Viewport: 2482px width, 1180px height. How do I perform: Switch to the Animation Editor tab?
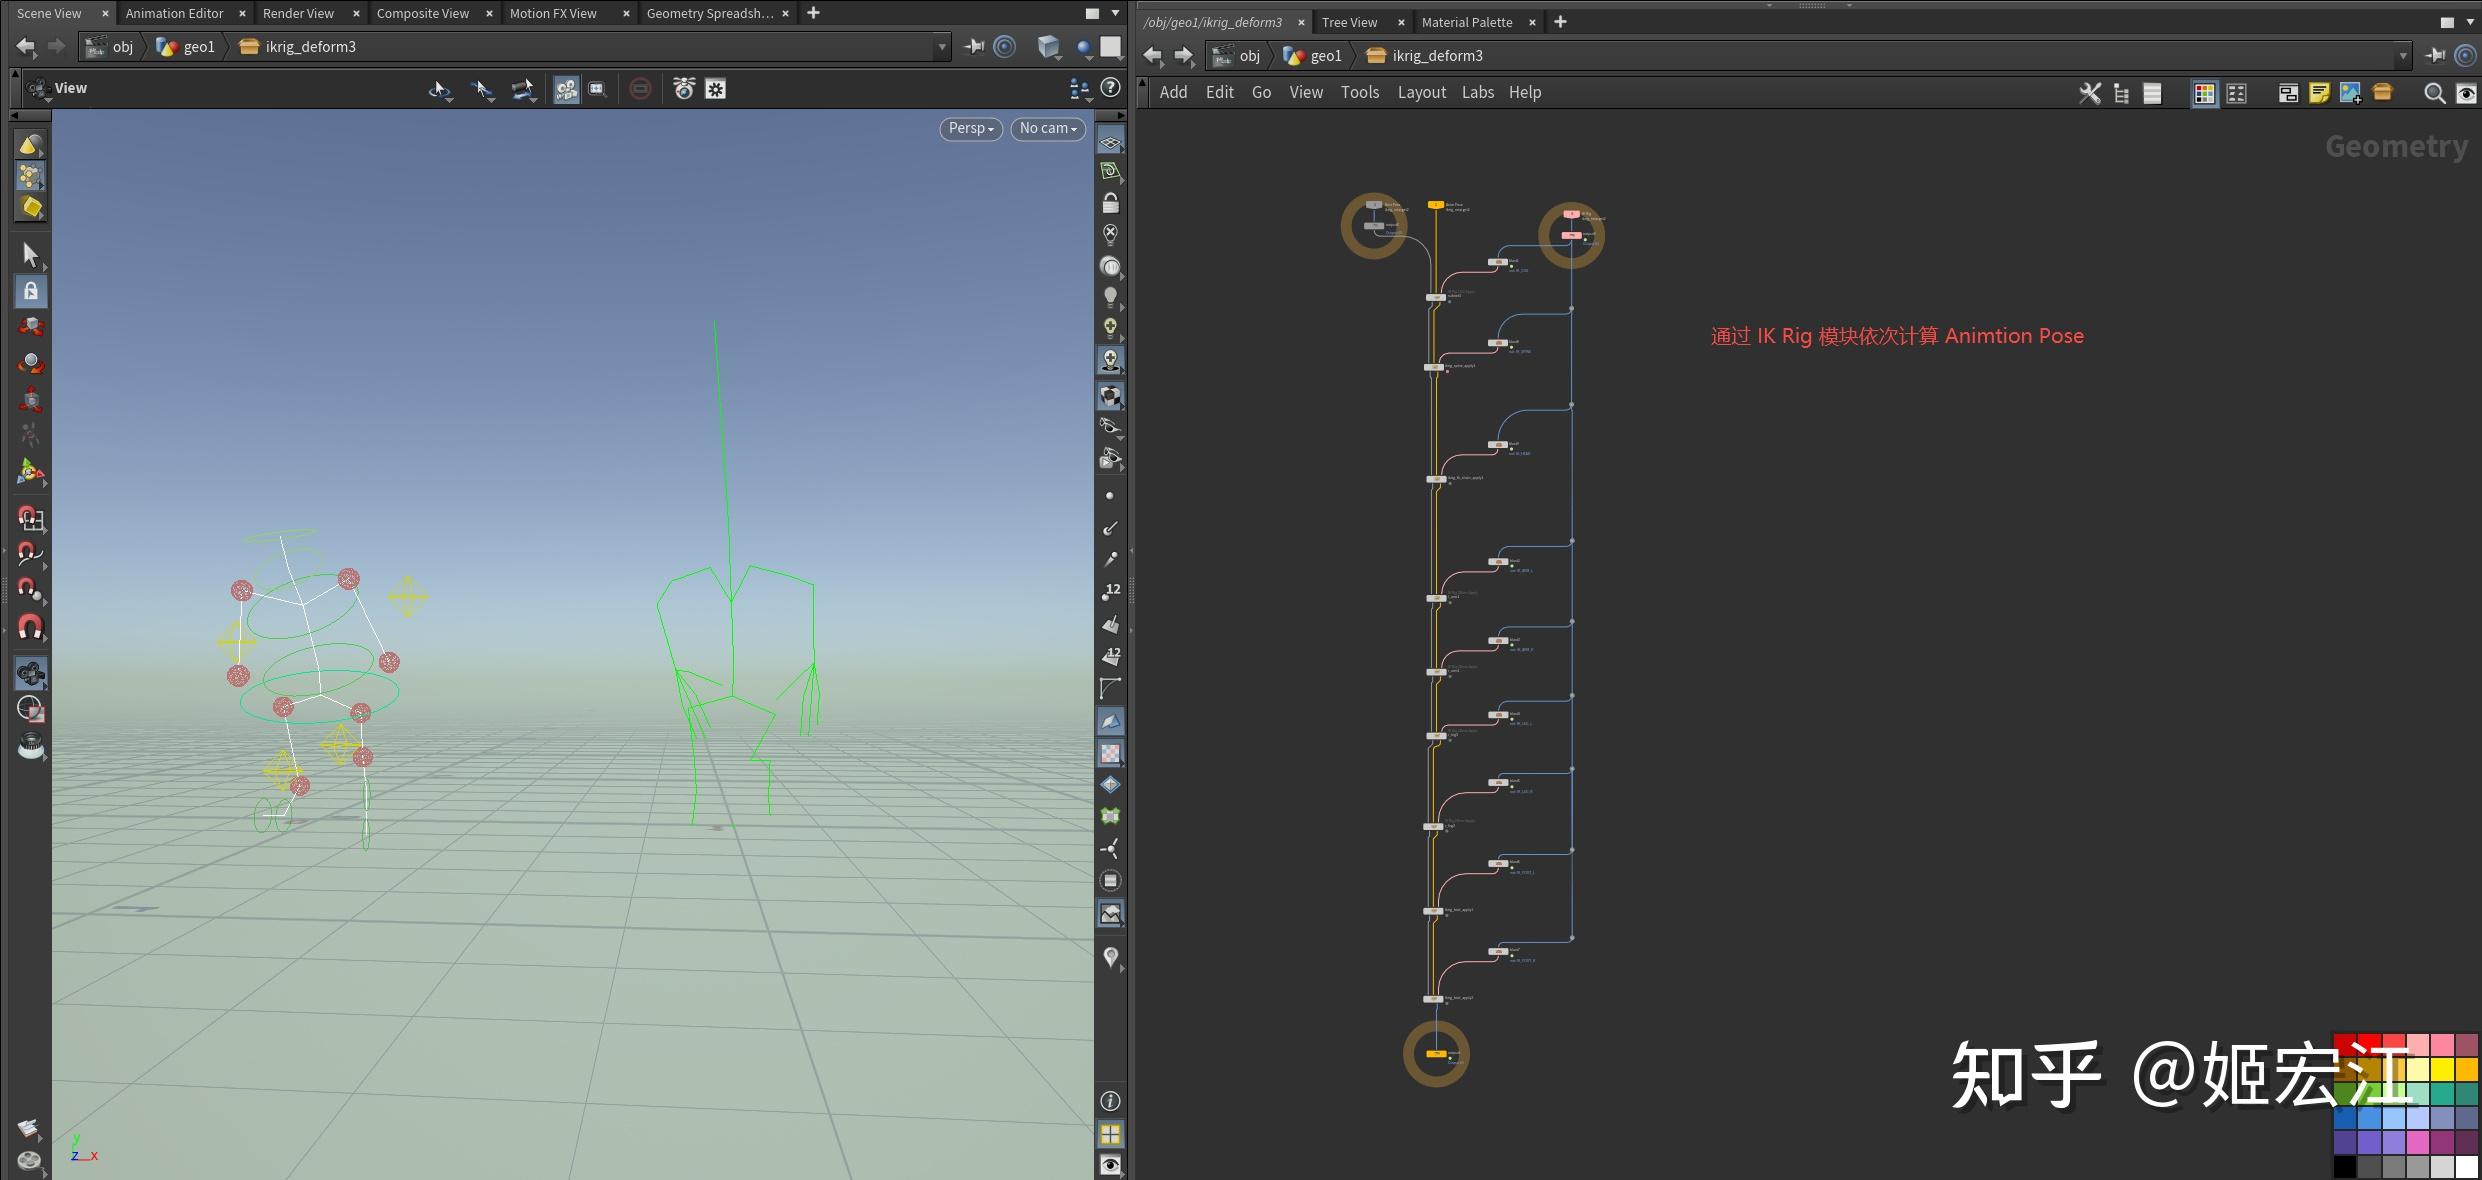[x=175, y=13]
